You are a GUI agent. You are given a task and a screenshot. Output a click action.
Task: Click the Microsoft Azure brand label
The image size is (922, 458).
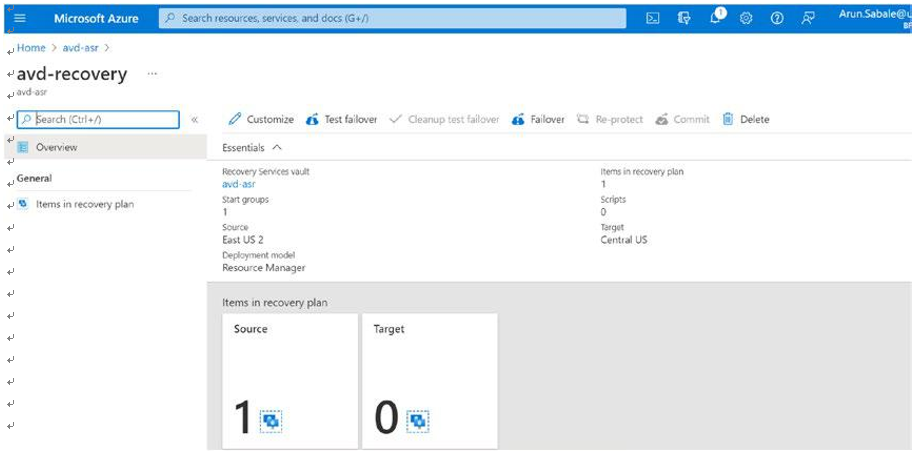click(96, 18)
